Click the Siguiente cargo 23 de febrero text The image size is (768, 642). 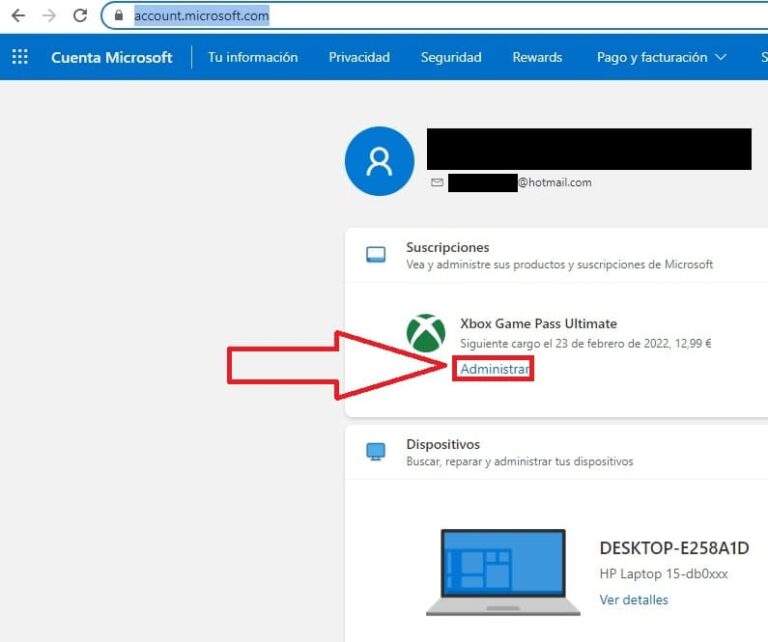(x=585, y=343)
